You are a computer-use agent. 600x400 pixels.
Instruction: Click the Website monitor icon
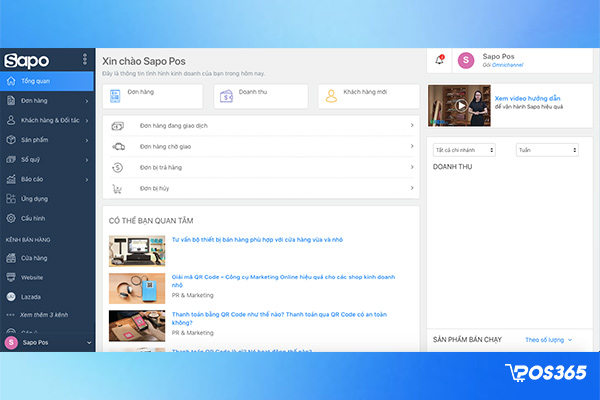[11, 277]
